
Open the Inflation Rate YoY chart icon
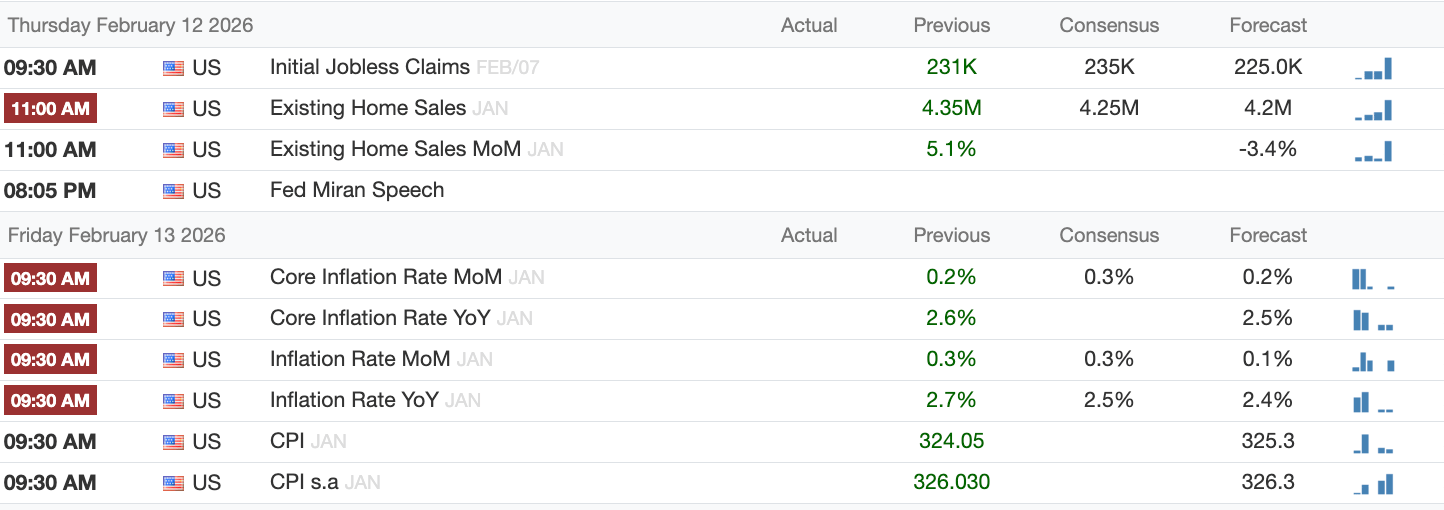(x=1372, y=402)
